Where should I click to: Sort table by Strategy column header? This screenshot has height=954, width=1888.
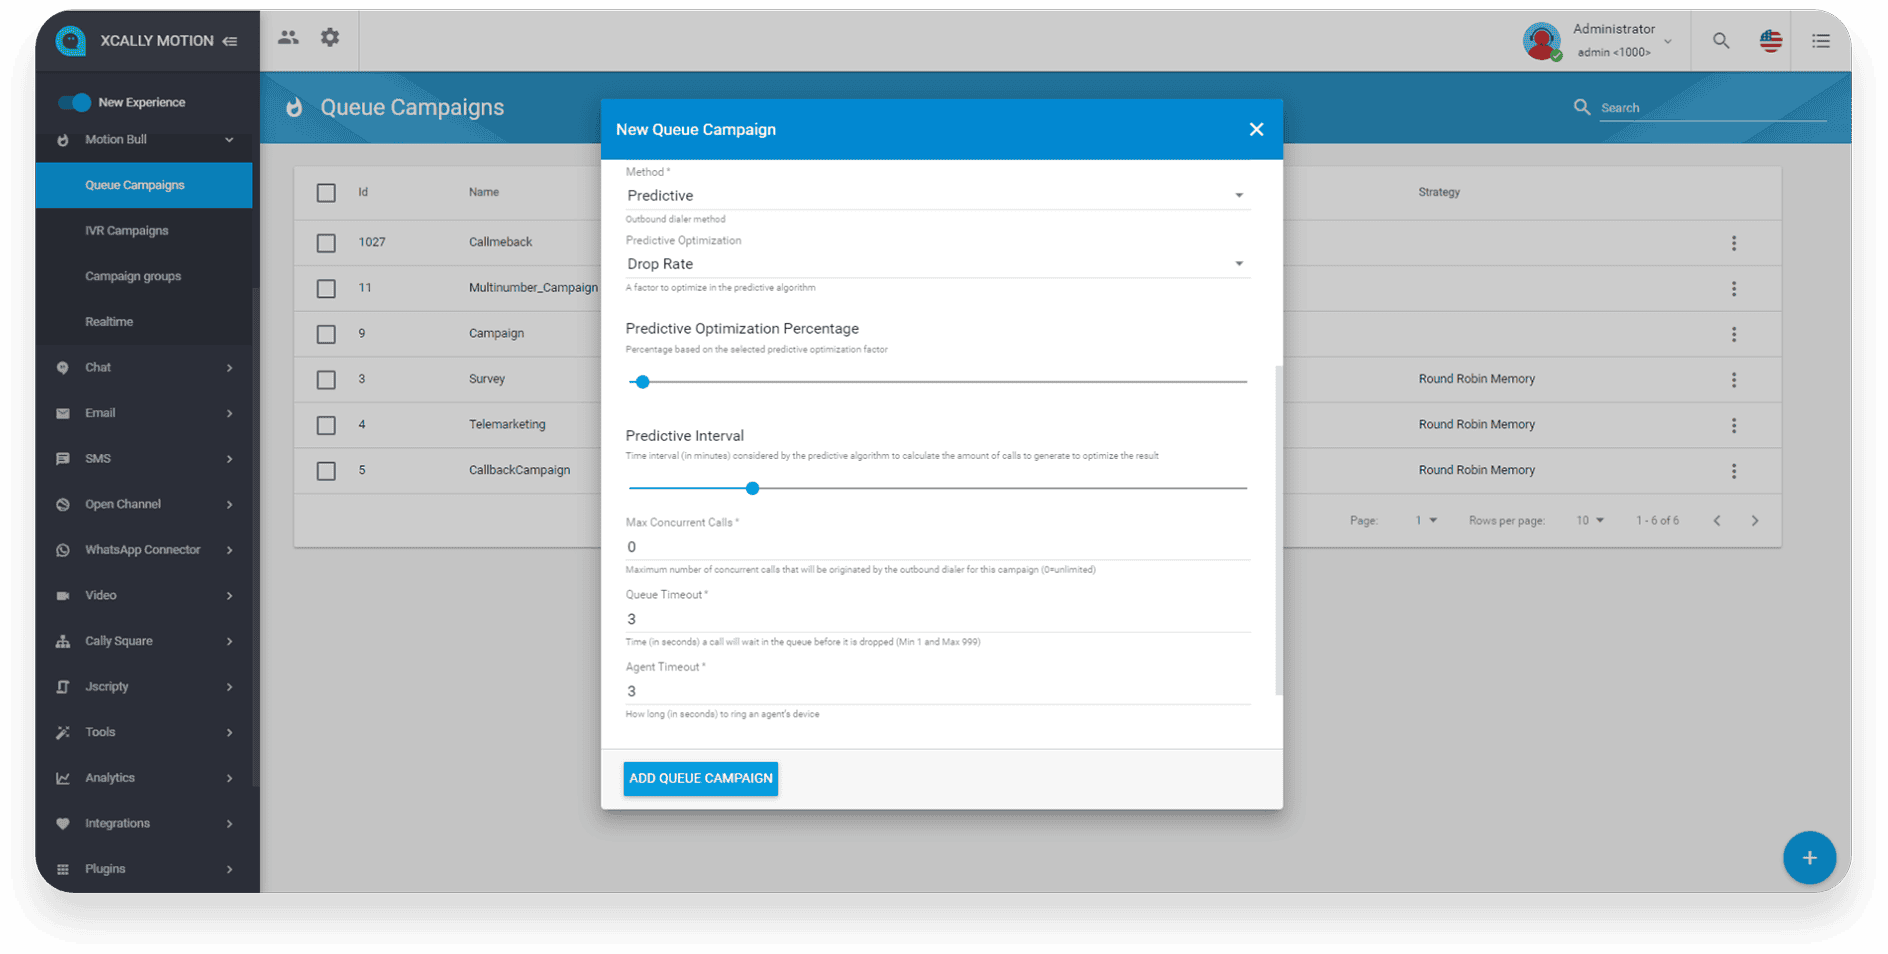click(x=1439, y=192)
